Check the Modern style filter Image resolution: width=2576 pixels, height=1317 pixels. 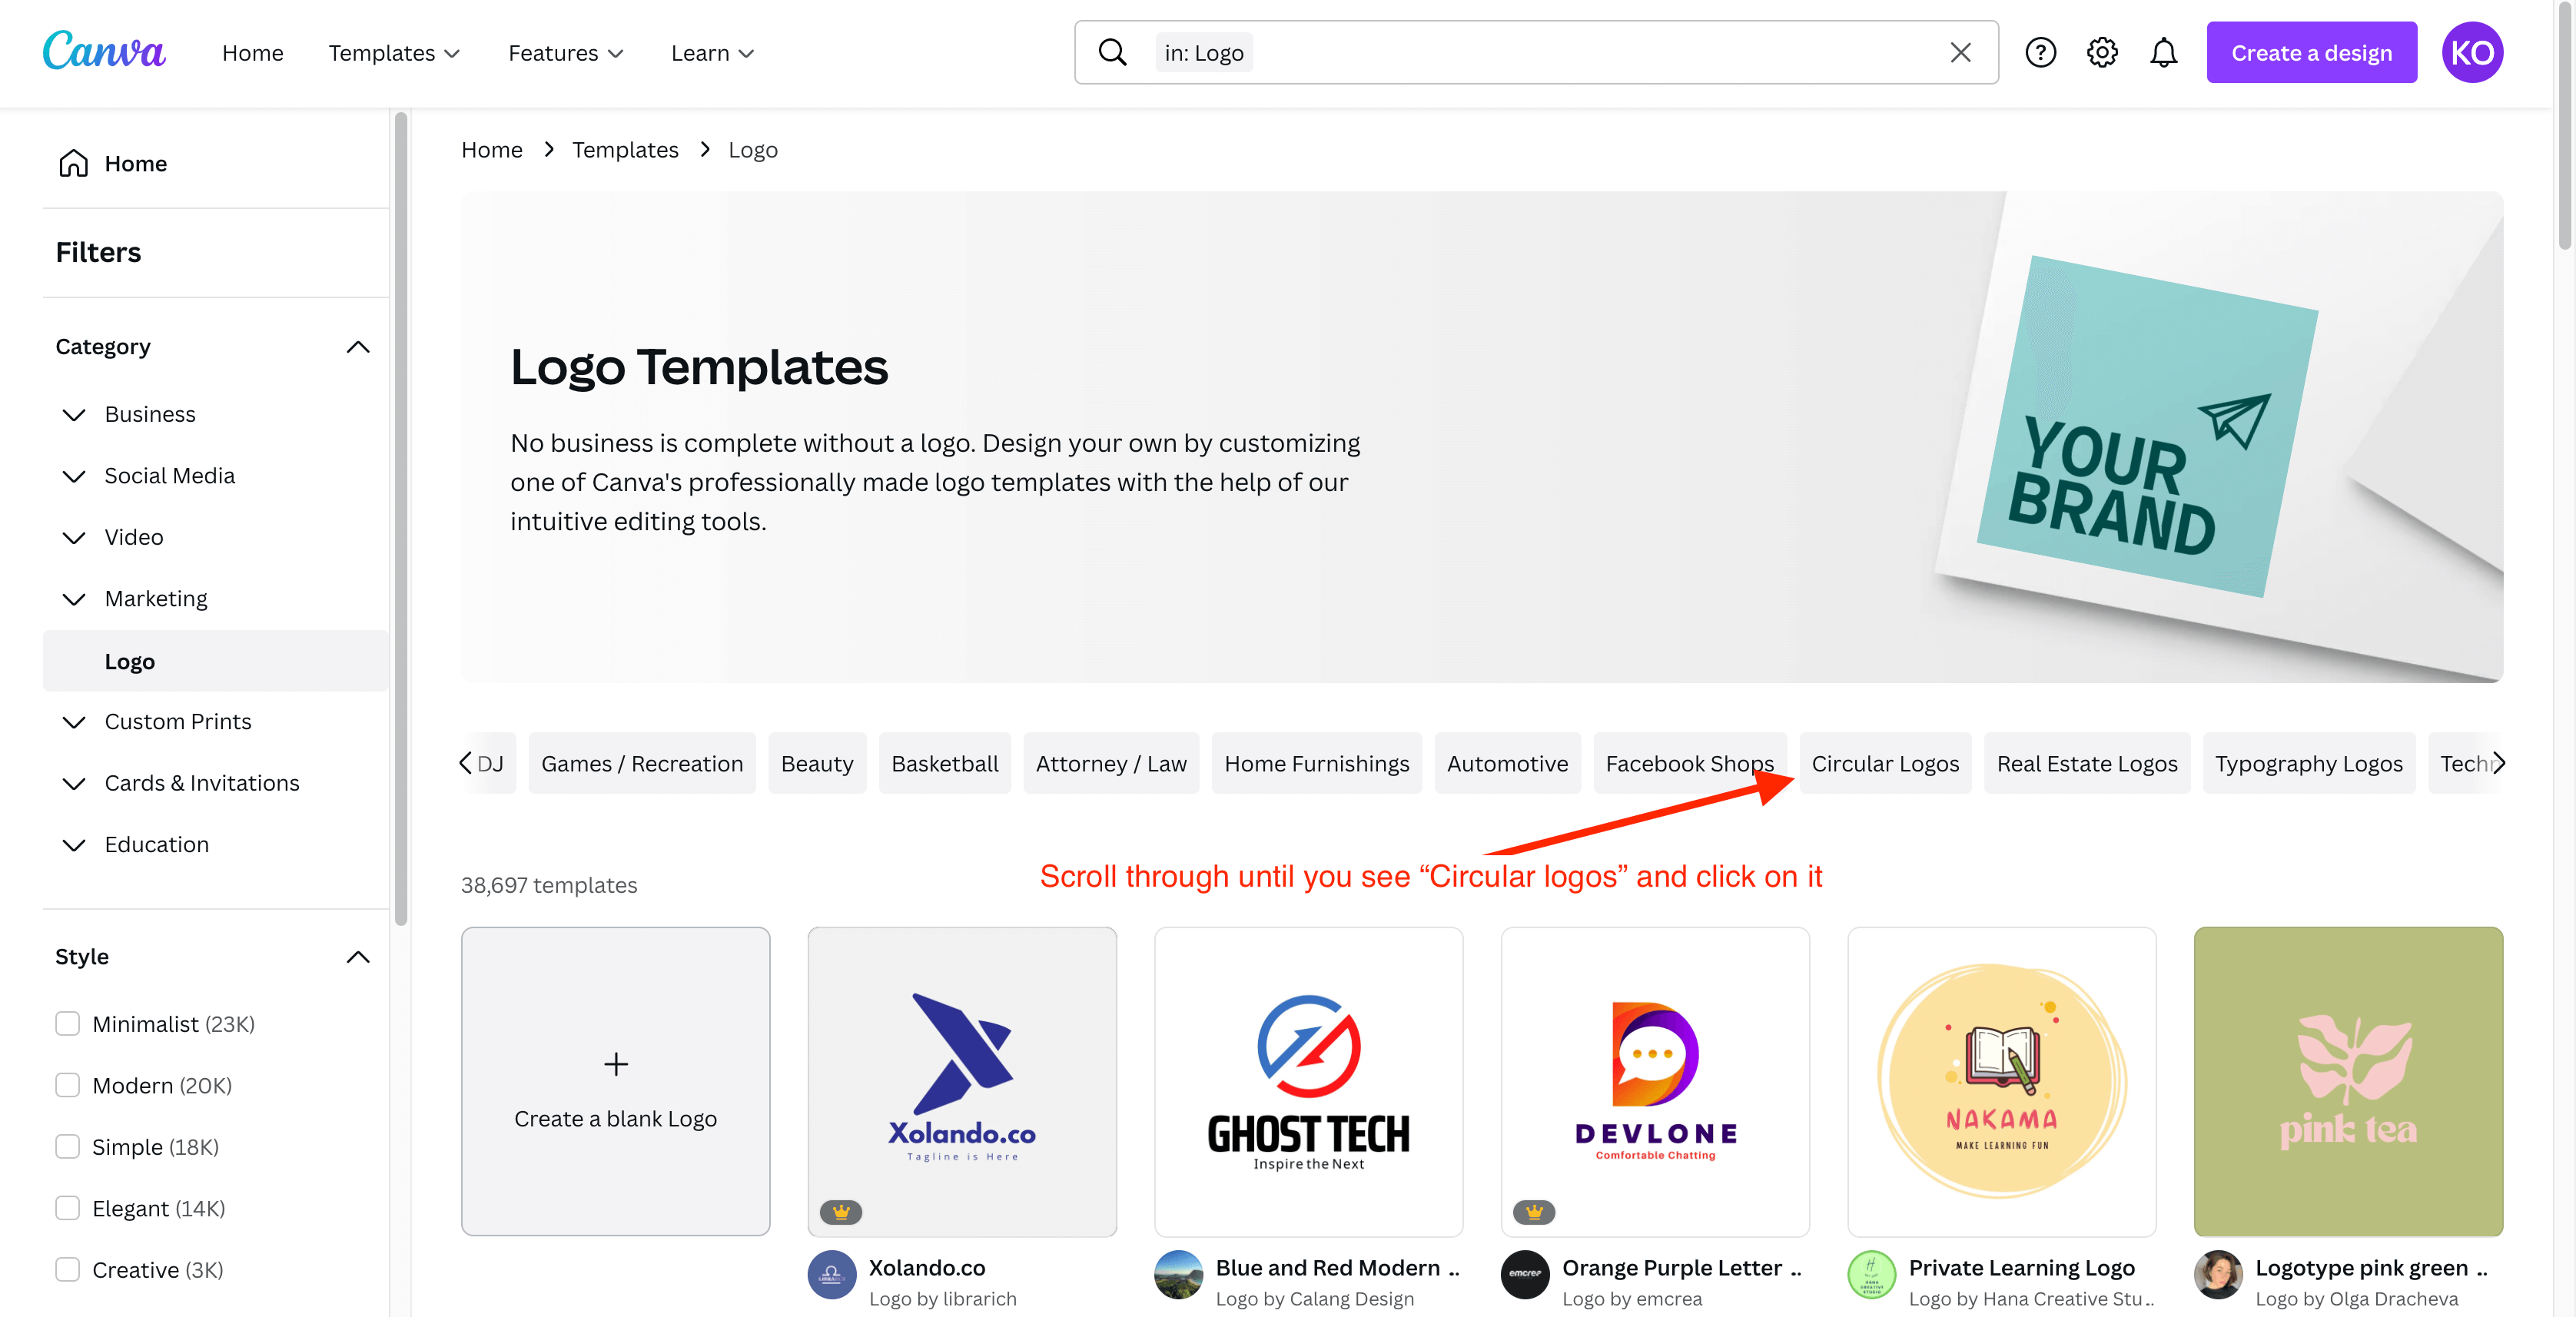[67, 1085]
